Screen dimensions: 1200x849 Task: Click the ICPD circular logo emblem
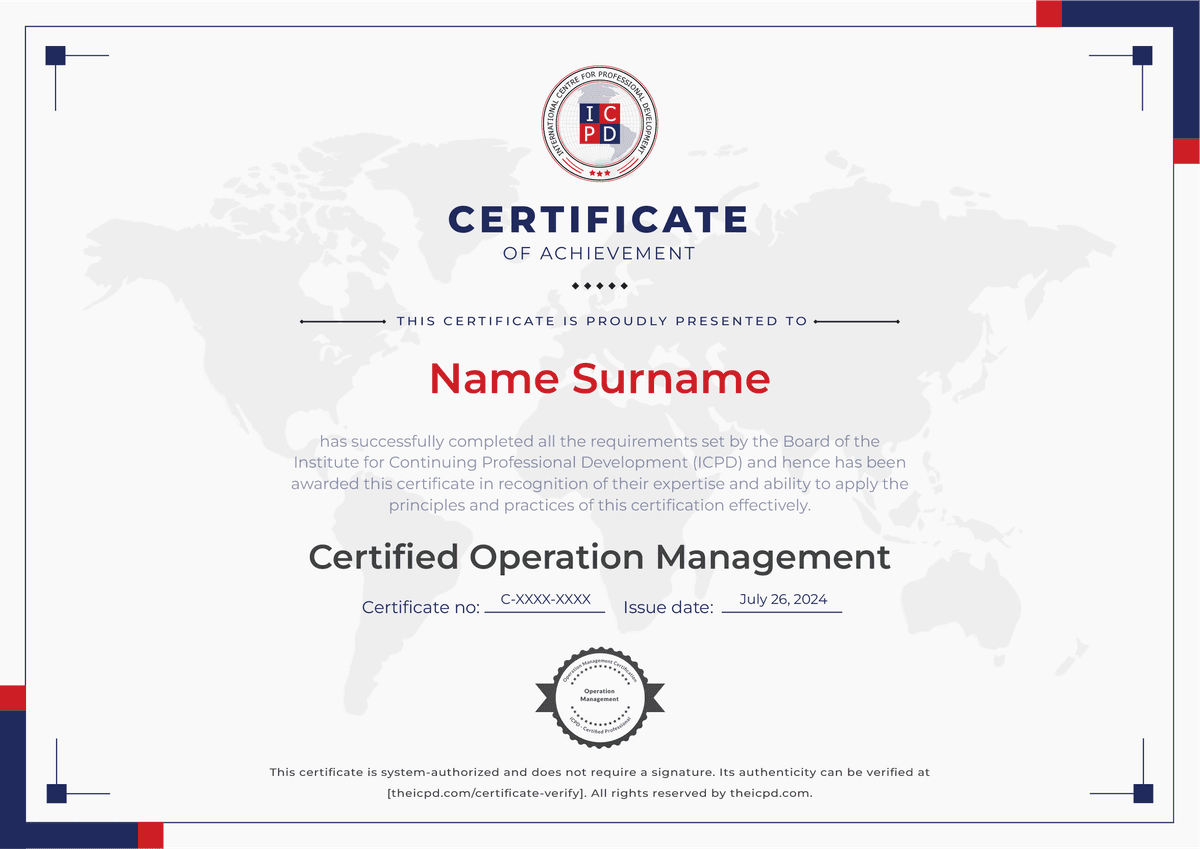[600, 125]
